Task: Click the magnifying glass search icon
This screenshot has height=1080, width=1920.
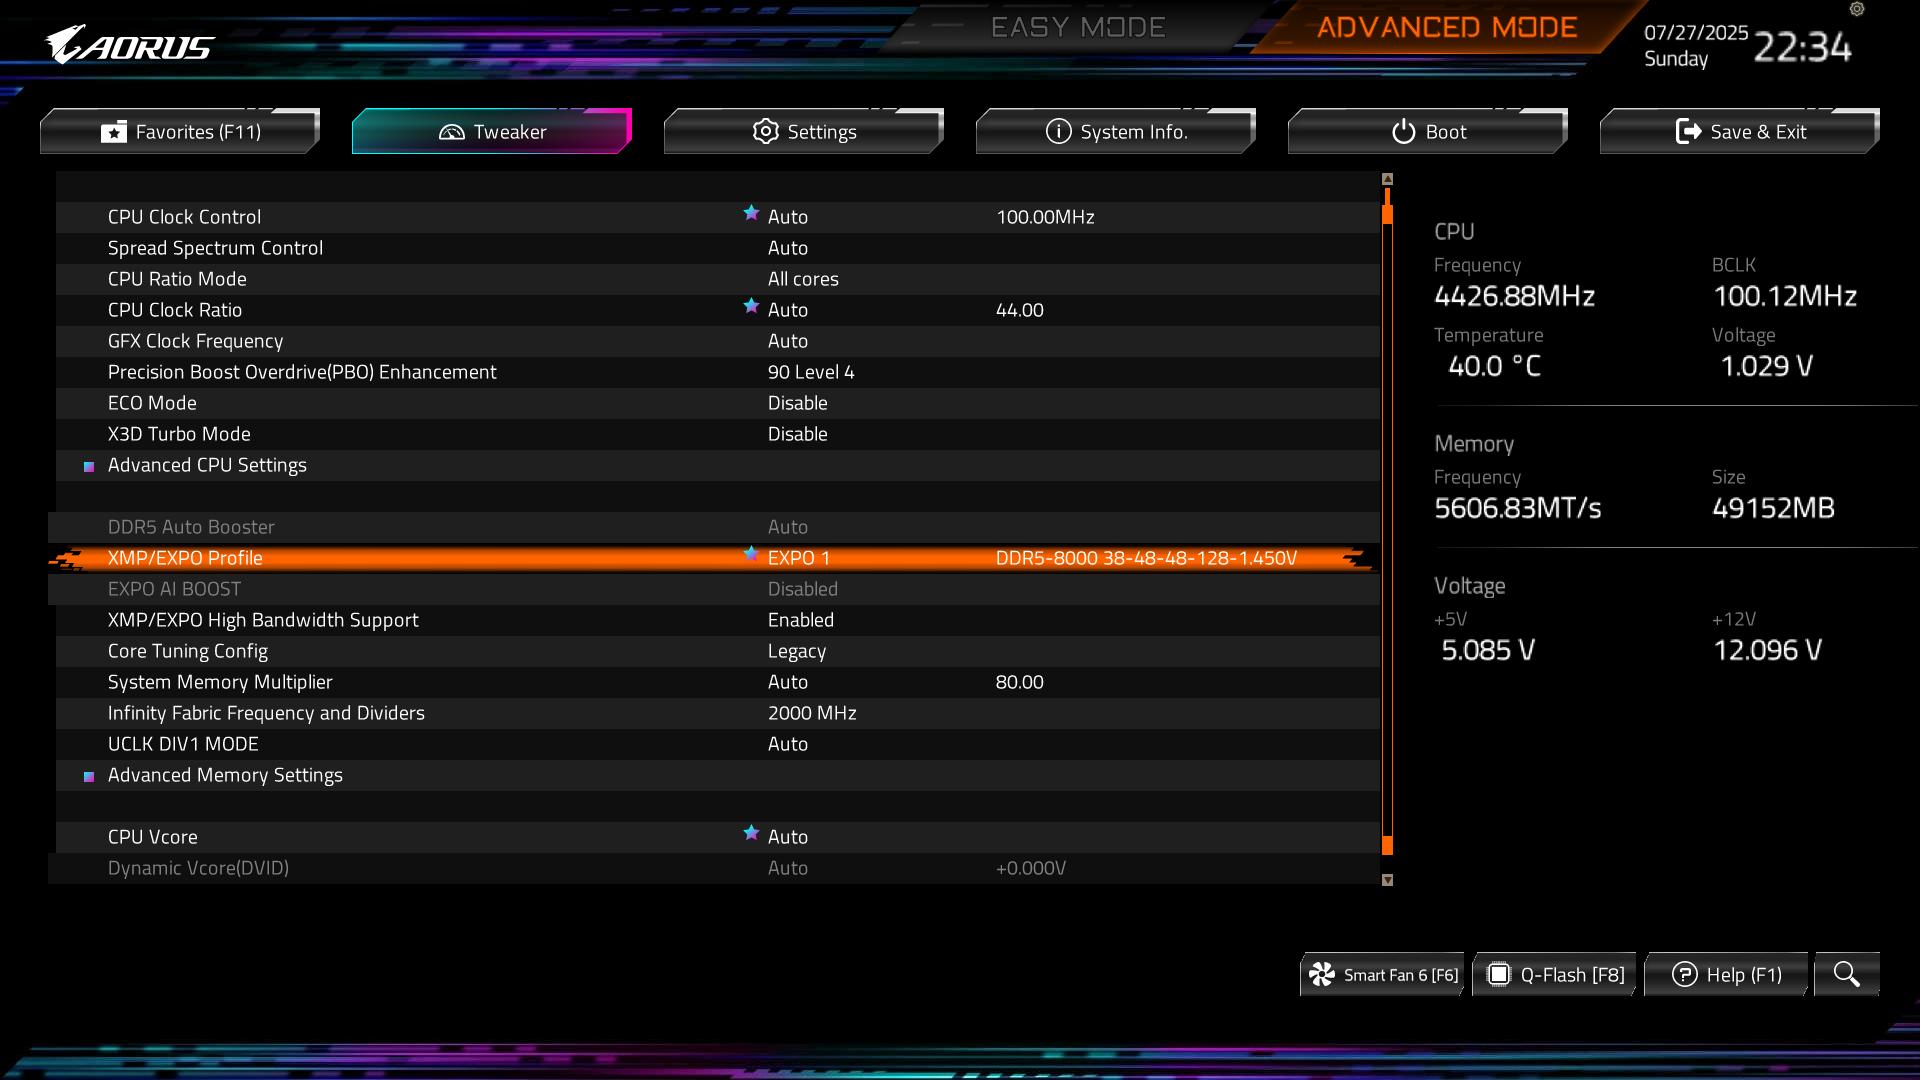Action: point(1846,974)
